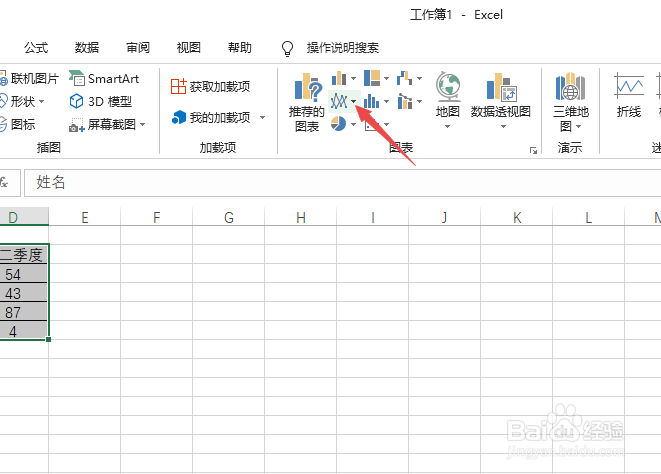661x474 pixels.
Task: Click Get Add-ins (获取加载项)
Action: pos(210,86)
